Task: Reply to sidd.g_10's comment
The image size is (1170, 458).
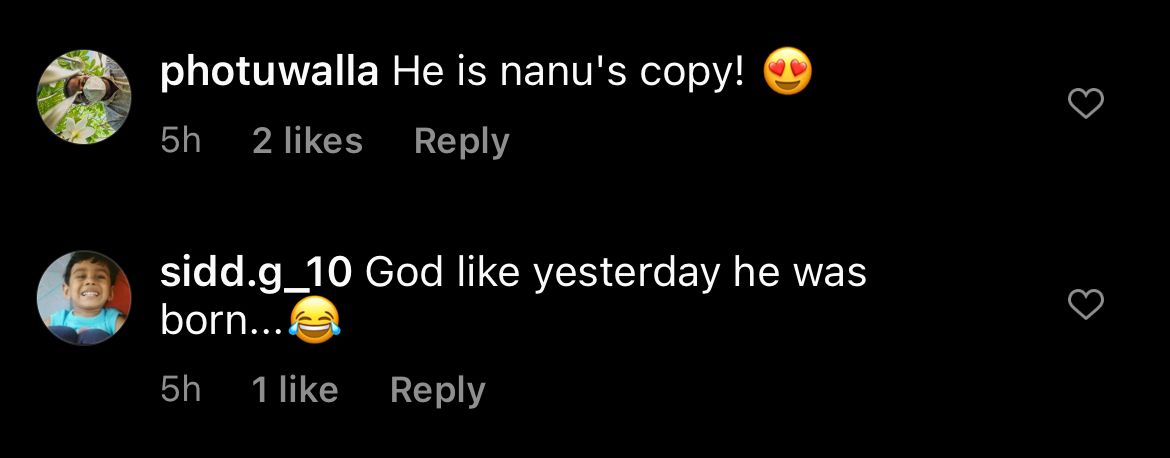Action: (x=437, y=389)
